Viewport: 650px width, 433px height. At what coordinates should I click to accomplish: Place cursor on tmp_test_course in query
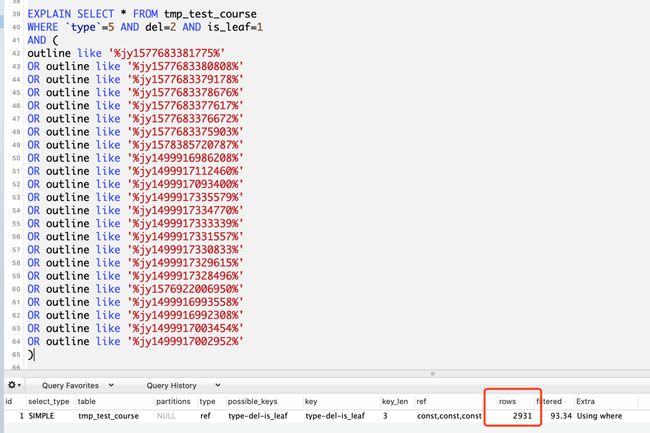click(x=210, y=14)
